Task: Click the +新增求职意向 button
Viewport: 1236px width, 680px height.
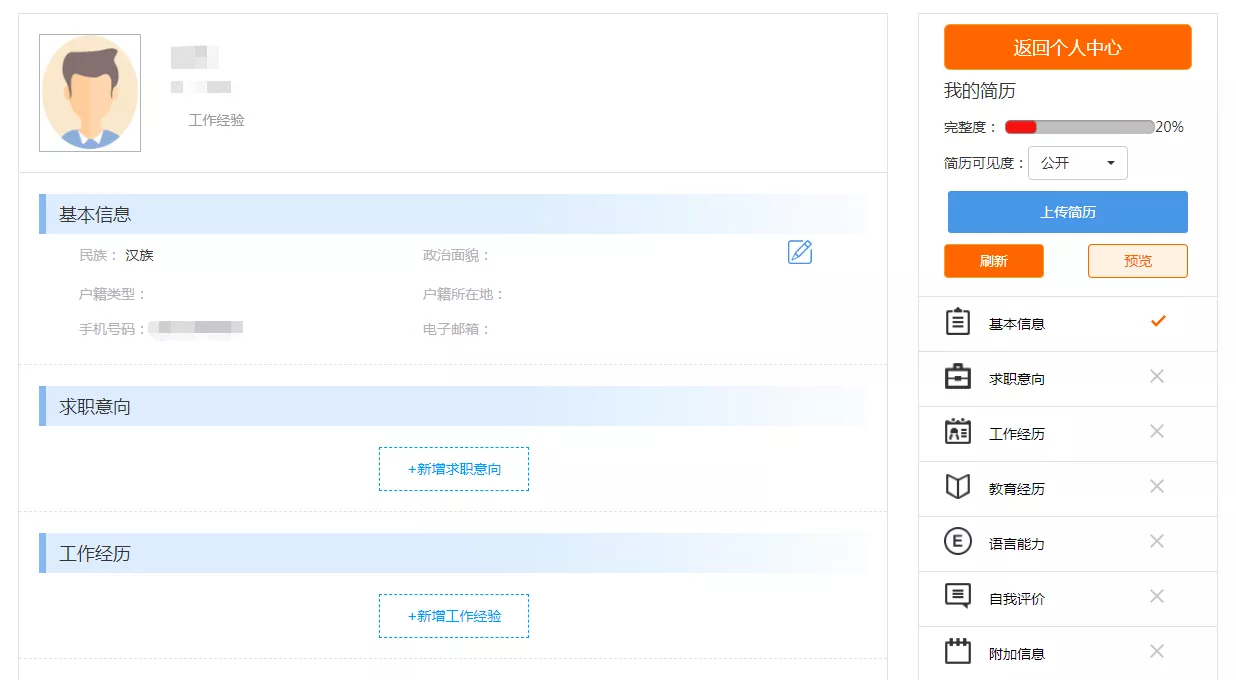Action: point(454,469)
